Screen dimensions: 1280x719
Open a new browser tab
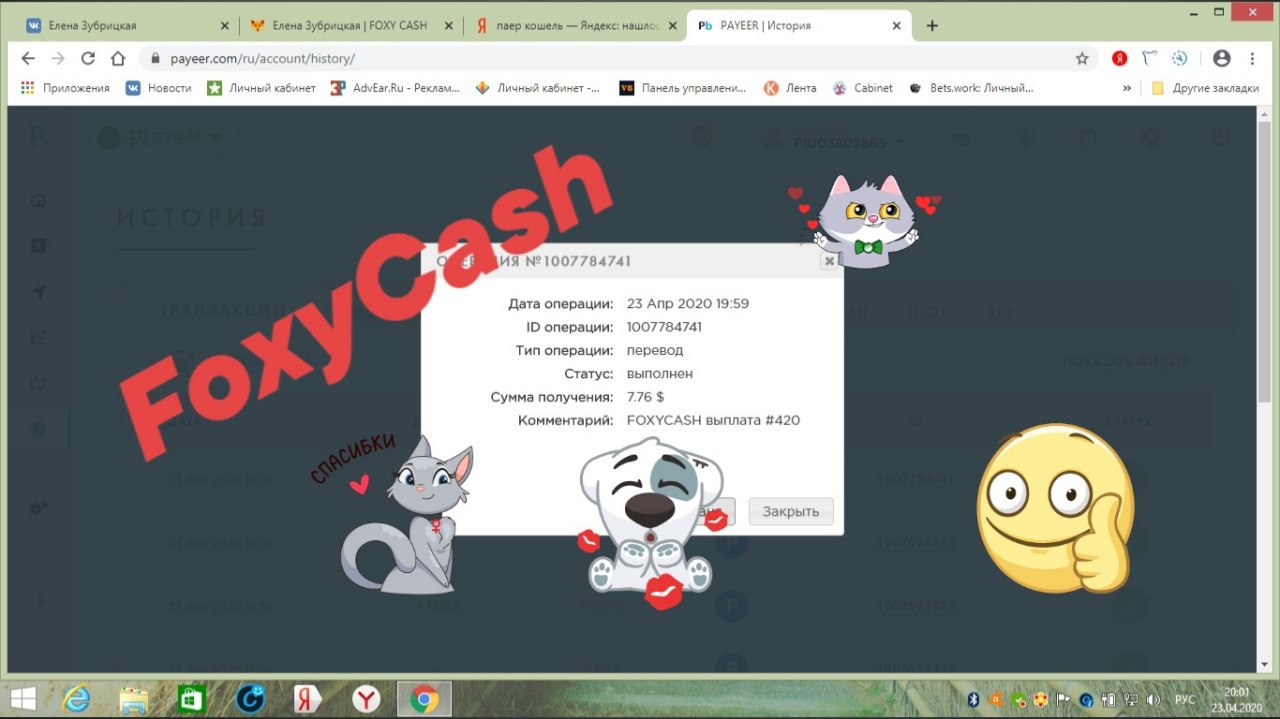(932, 26)
